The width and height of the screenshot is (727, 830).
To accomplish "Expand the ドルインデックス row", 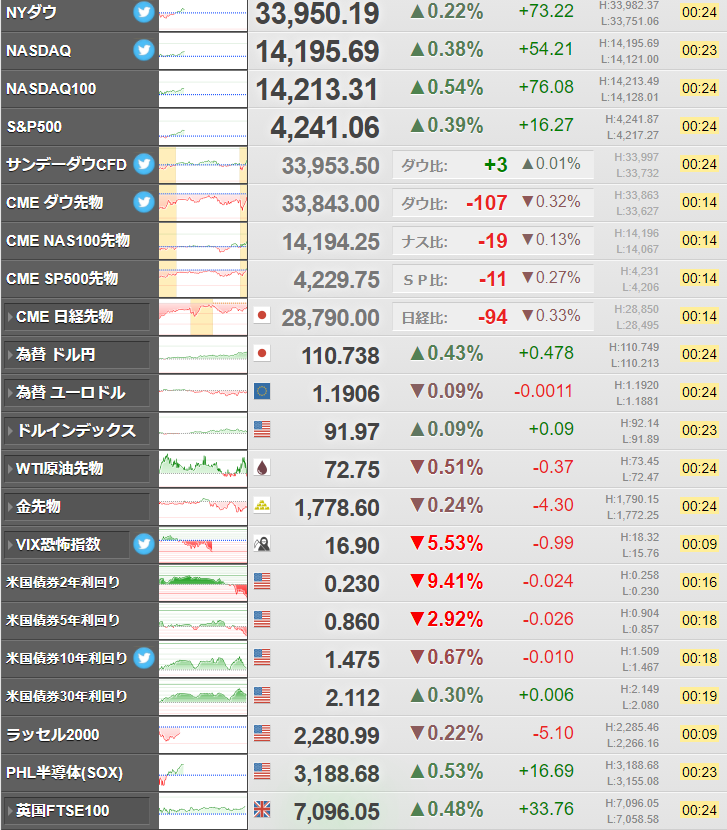I will click(77, 430).
